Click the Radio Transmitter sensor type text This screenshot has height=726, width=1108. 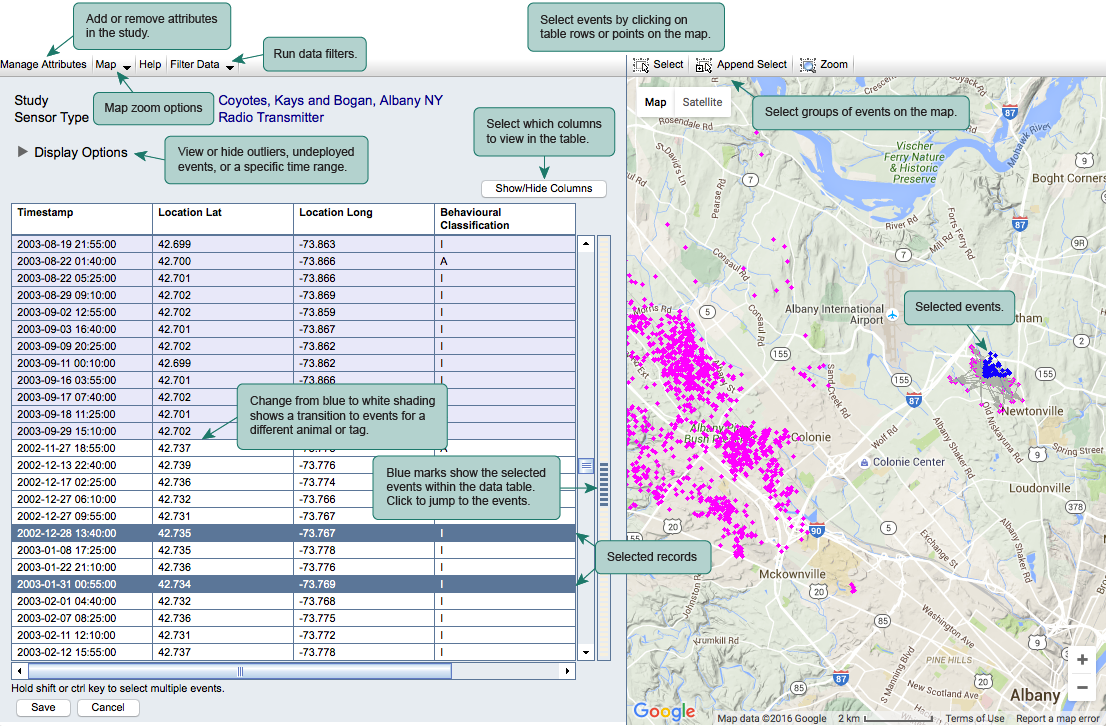[x=271, y=118]
